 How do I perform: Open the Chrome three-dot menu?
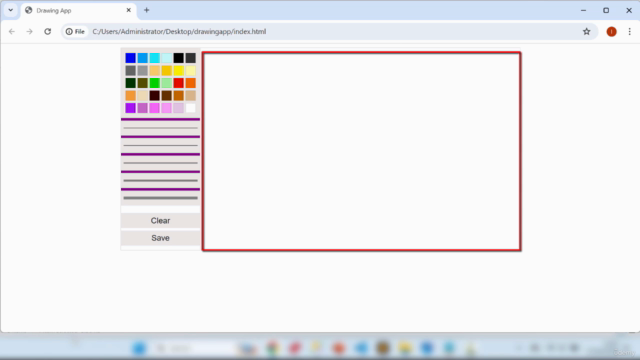click(629, 31)
